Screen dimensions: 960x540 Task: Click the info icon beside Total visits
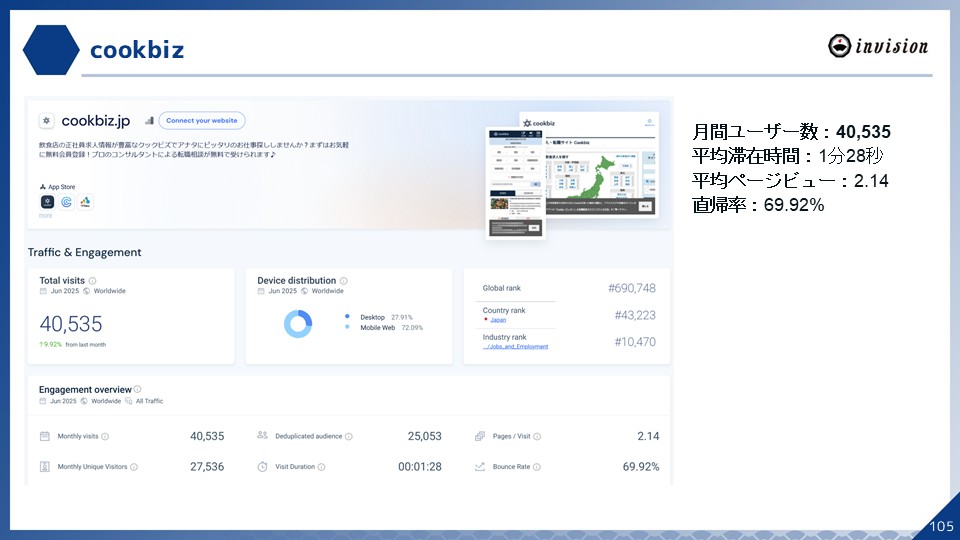coord(92,280)
